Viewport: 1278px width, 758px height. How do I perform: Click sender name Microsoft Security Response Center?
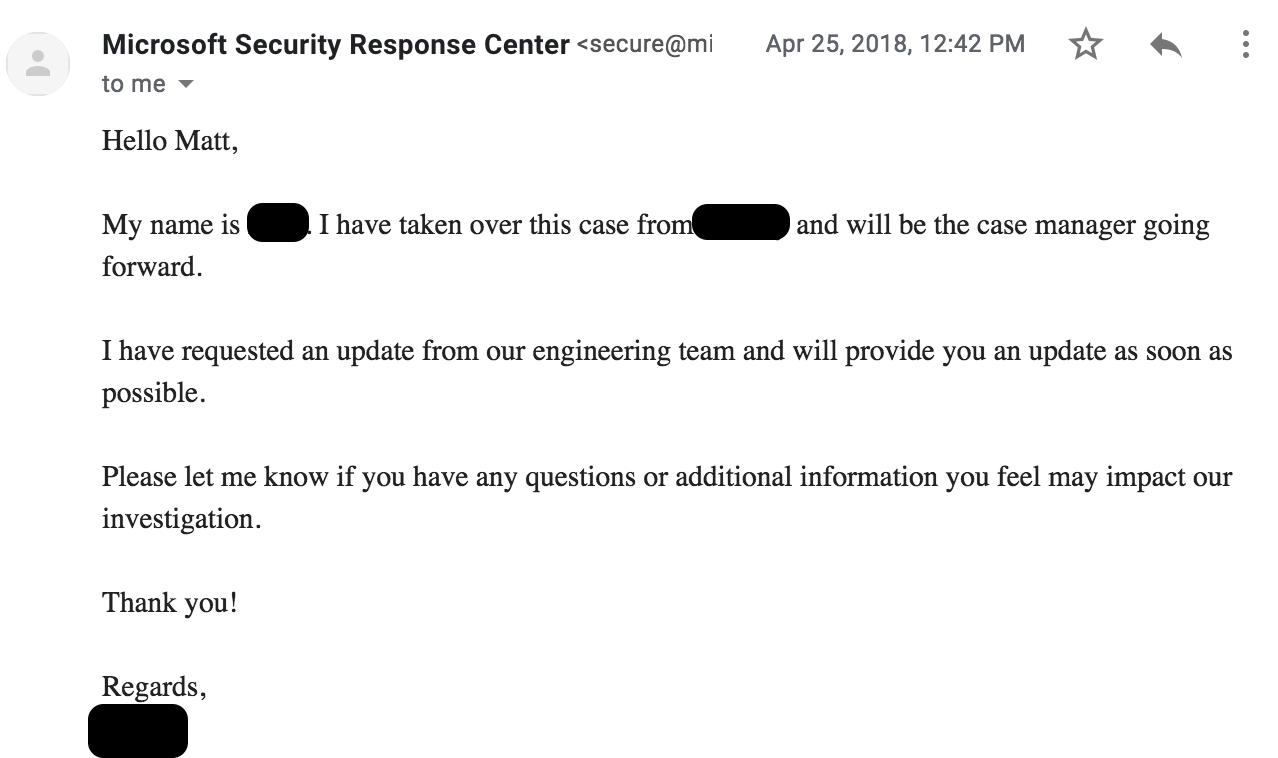[336, 44]
